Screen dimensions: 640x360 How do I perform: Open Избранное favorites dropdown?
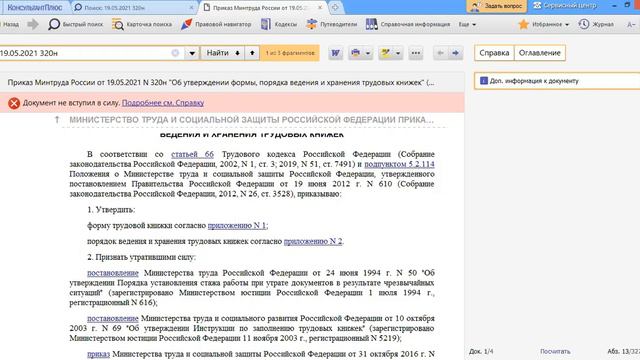click(x=544, y=24)
